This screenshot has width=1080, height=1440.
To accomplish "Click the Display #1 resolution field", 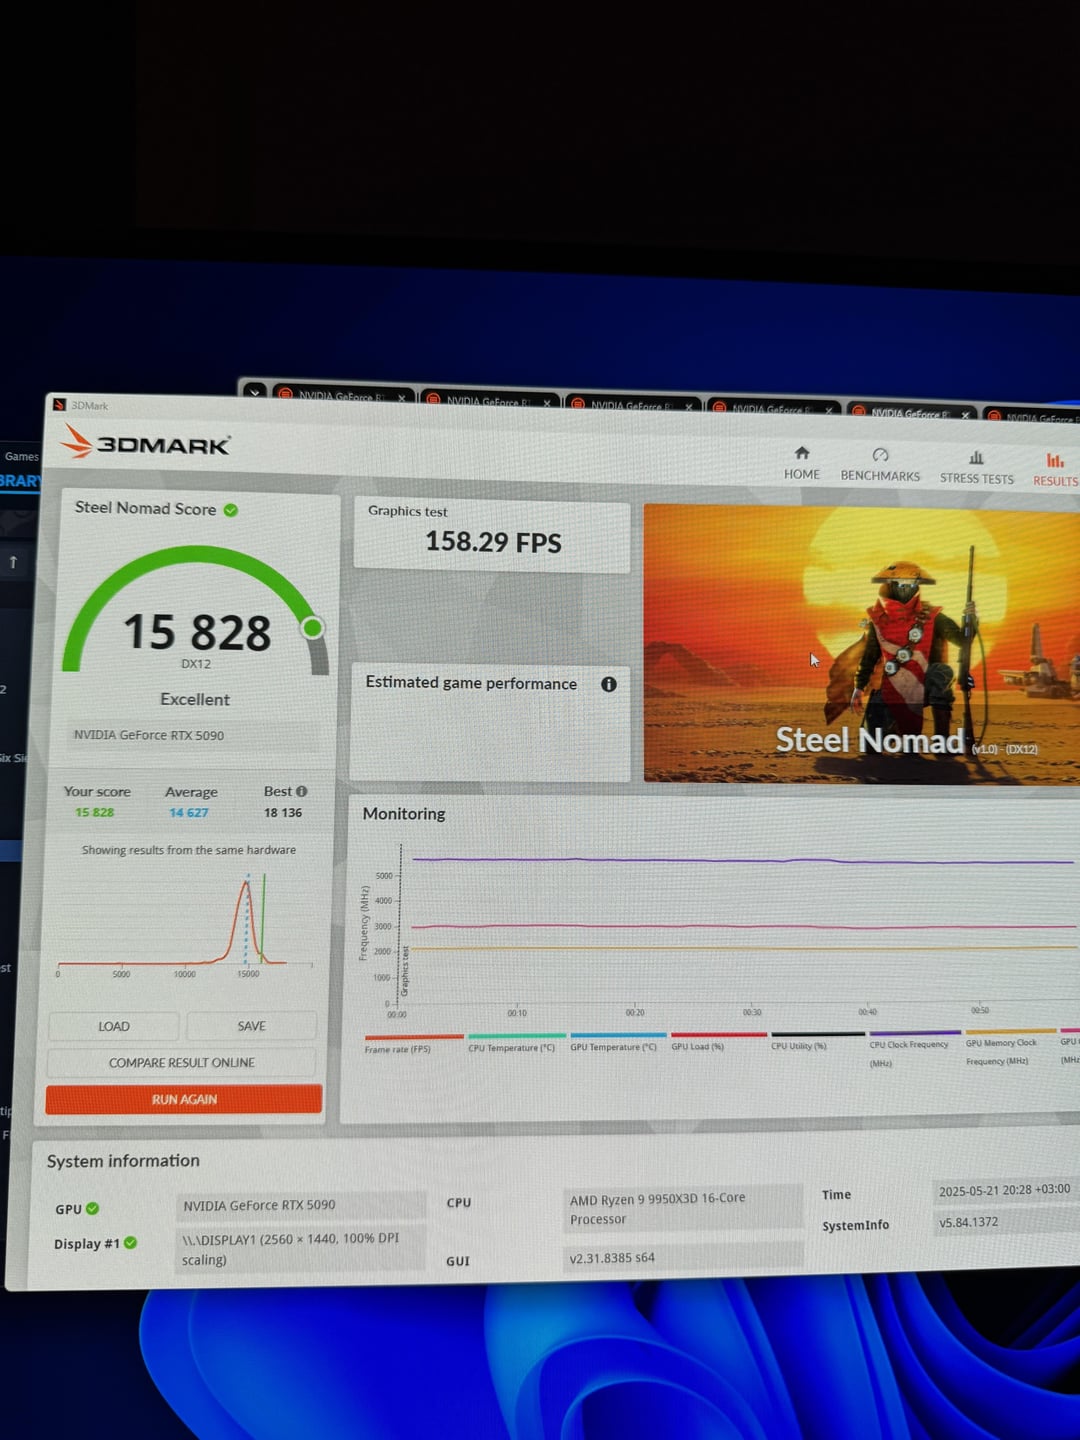I will pyautogui.click(x=301, y=1249).
